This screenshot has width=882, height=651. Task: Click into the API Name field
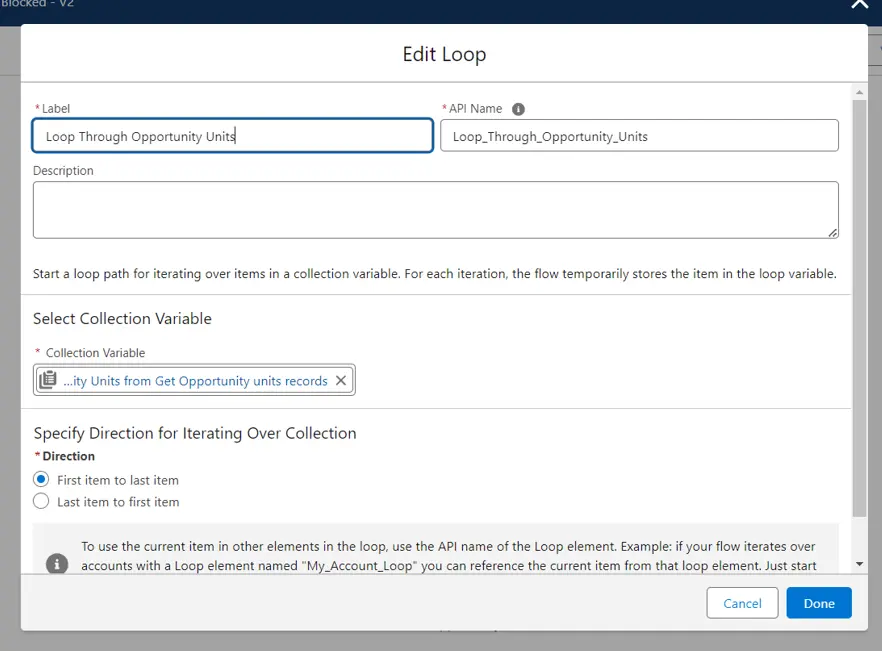click(639, 136)
